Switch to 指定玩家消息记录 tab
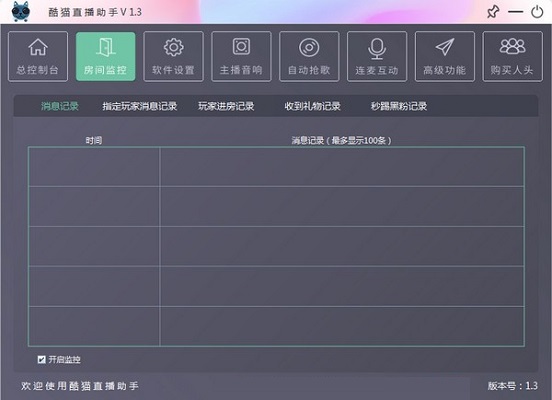Image resolution: width=552 pixels, height=400 pixels. (x=139, y=106)
